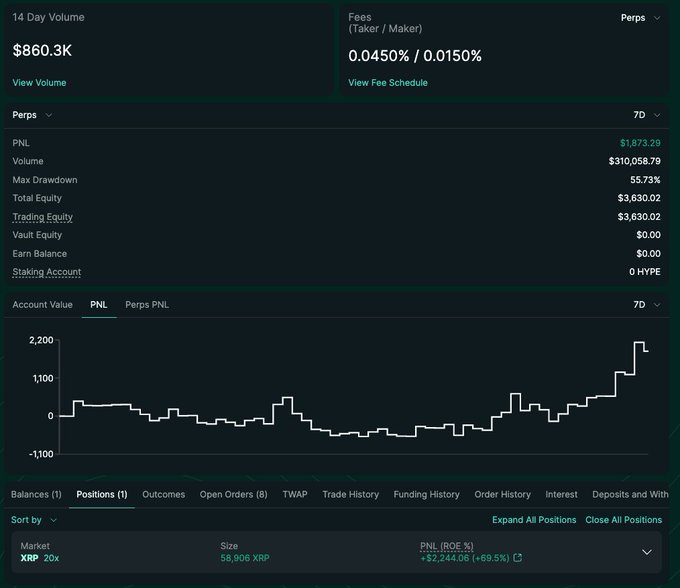Click Expand All Positions
Image resolution: width=680 pixels, height=588 pixels.
(534, 520)
